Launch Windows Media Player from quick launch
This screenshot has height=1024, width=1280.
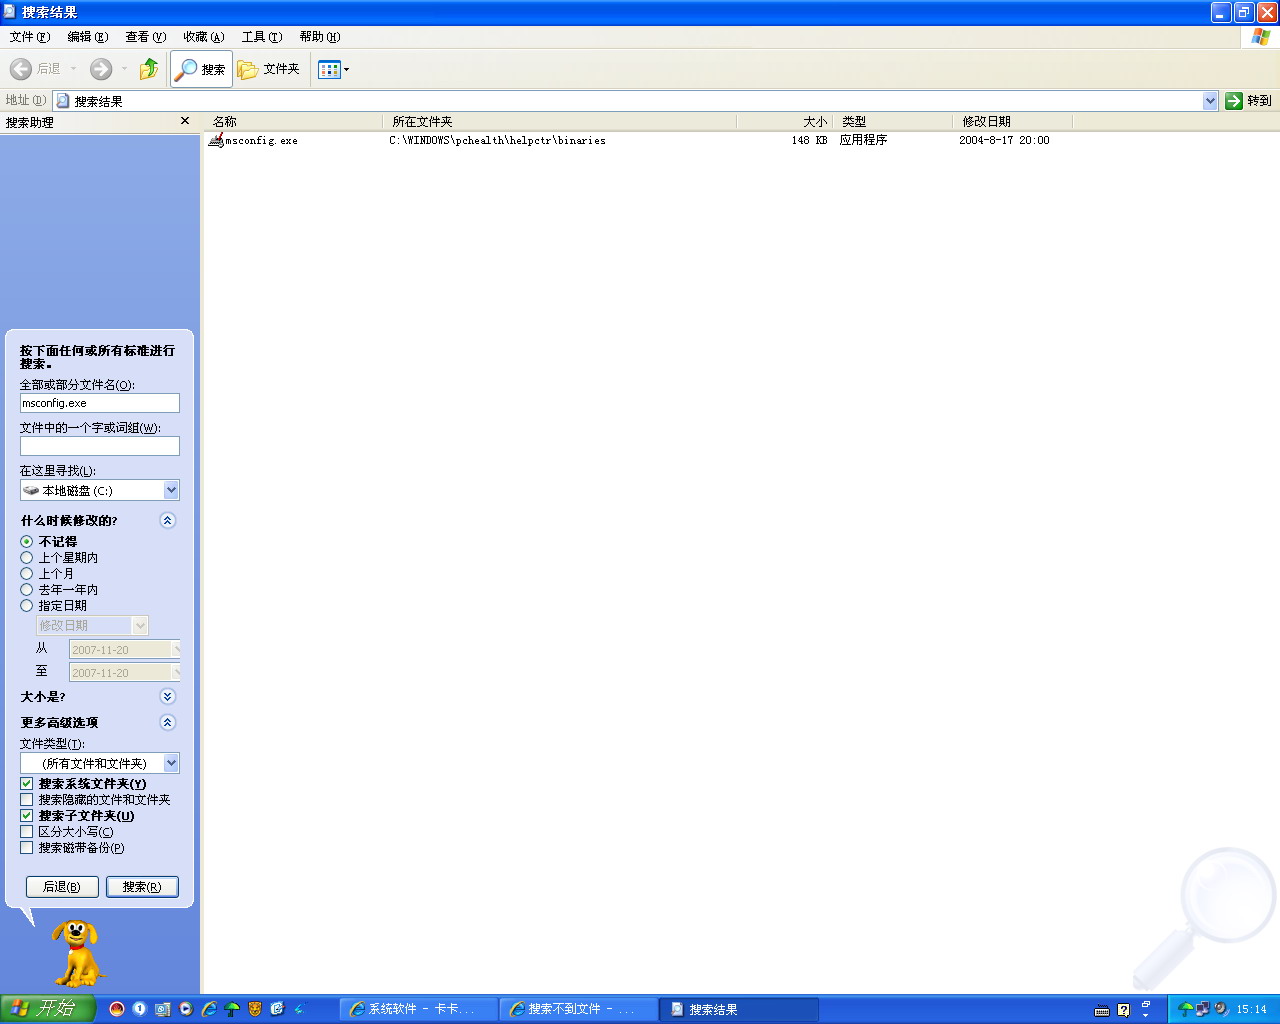[x=186, y=1010]
